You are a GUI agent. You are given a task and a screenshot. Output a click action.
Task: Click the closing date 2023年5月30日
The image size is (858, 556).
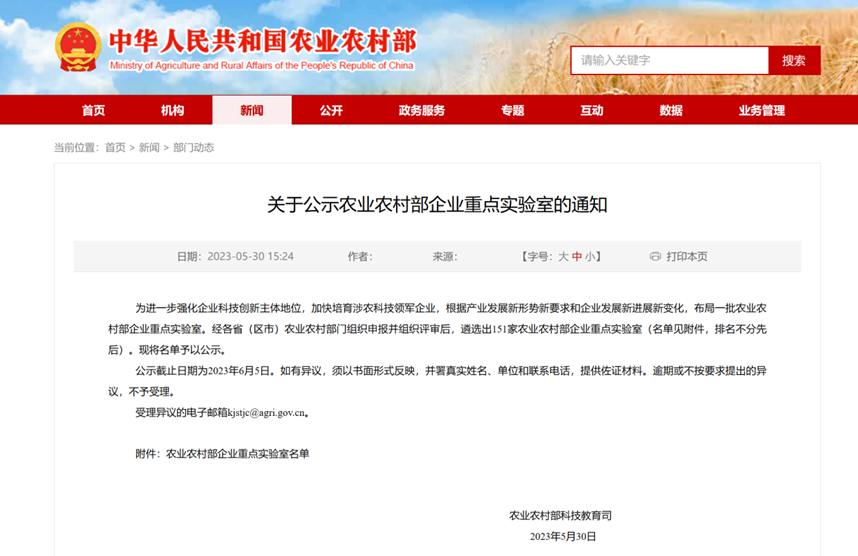pos(563,536)
